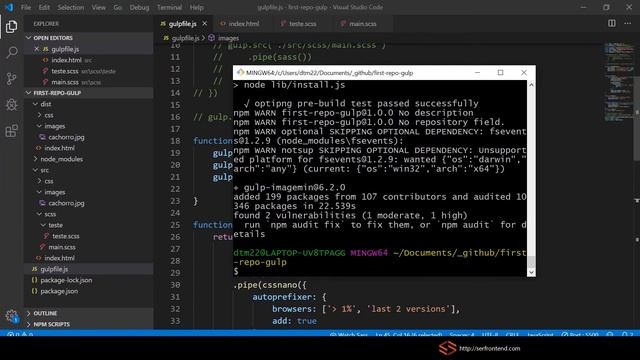Open the Selection menu
The width and height of the screenshot is (640, 360).
71,7
